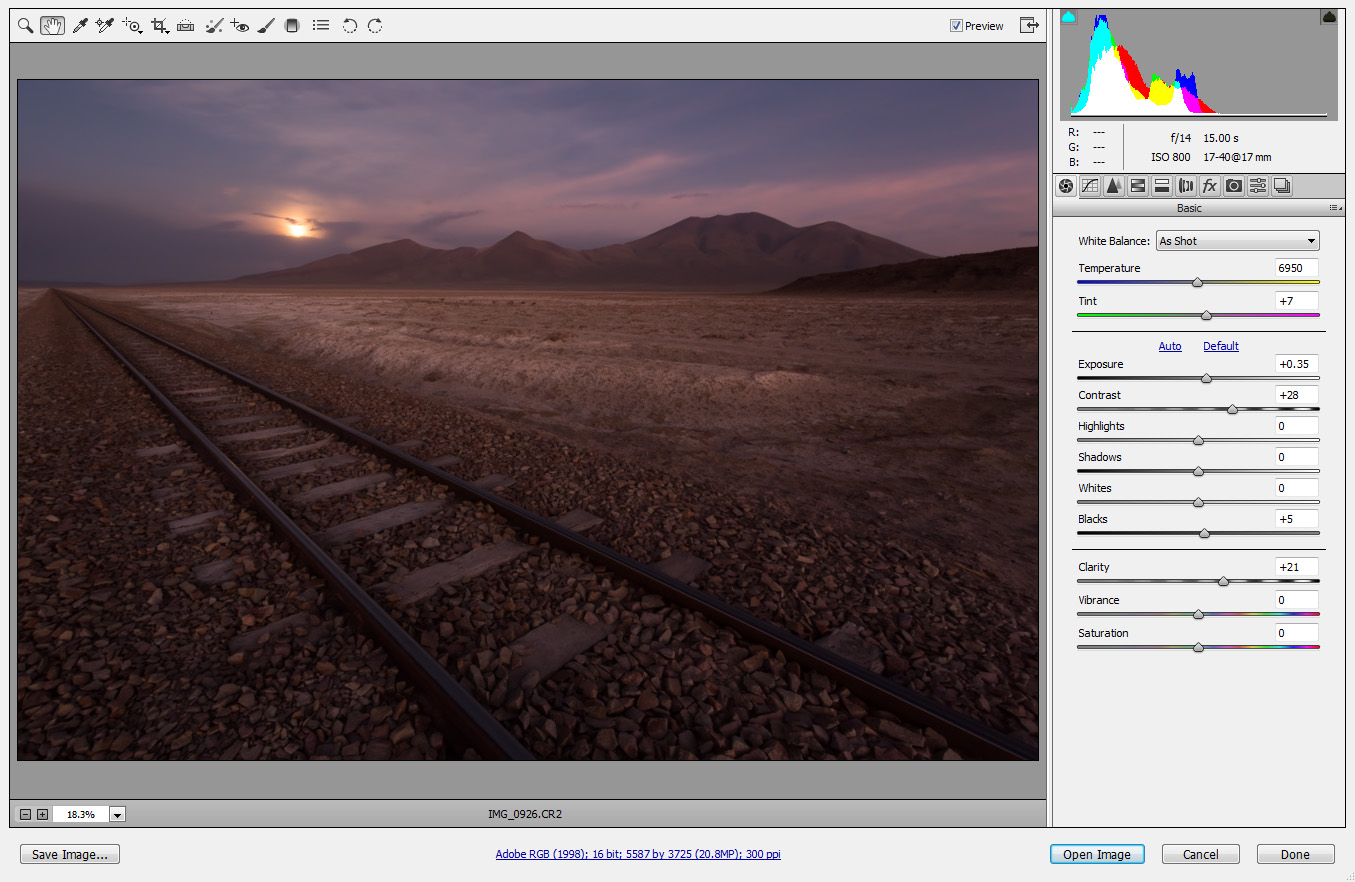
Task: Click the Save Image button
Action: coord(70,854)
